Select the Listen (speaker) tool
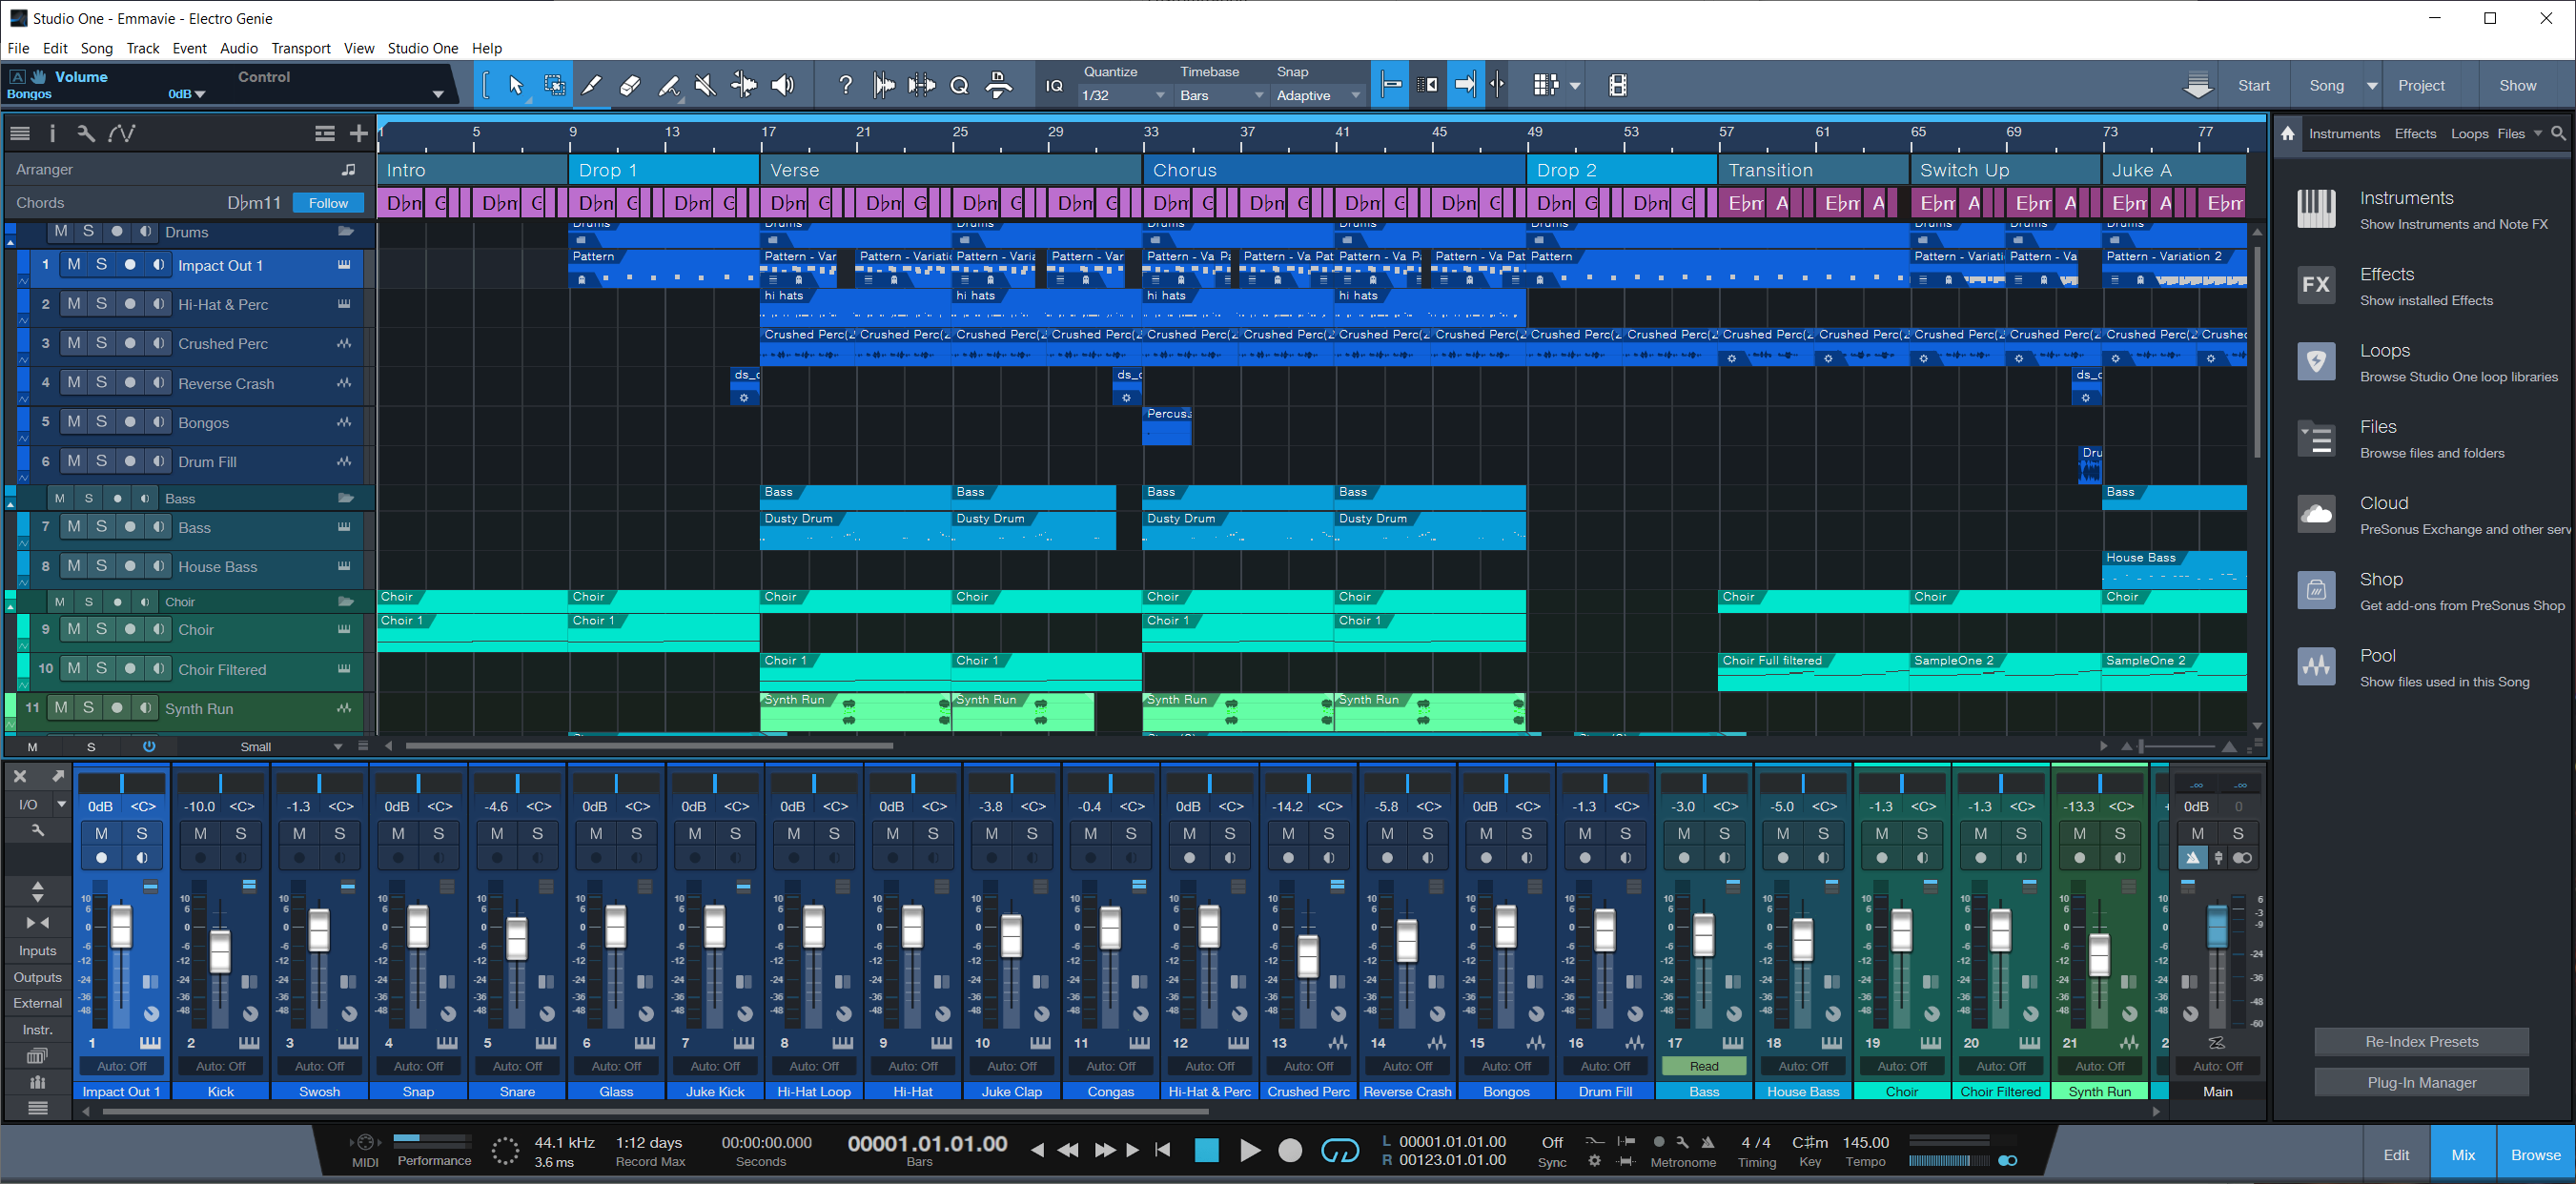 (x=783, y=86)
